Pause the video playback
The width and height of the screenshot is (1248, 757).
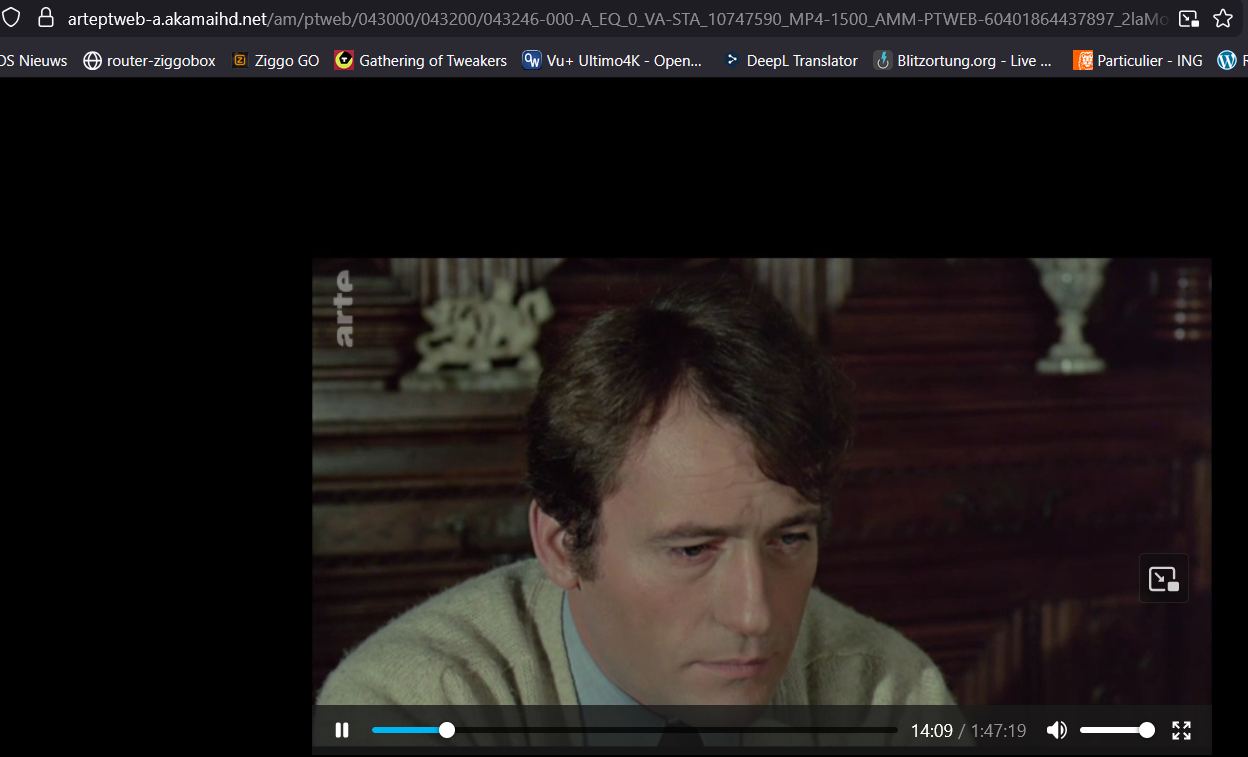(x=342, y=731)
